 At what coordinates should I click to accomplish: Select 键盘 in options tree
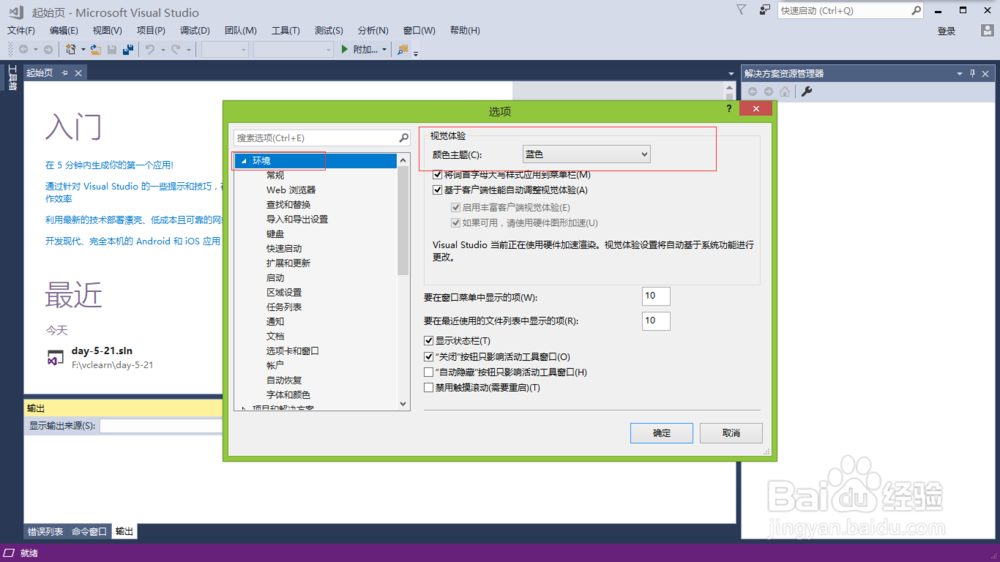[x=275, y=233]
